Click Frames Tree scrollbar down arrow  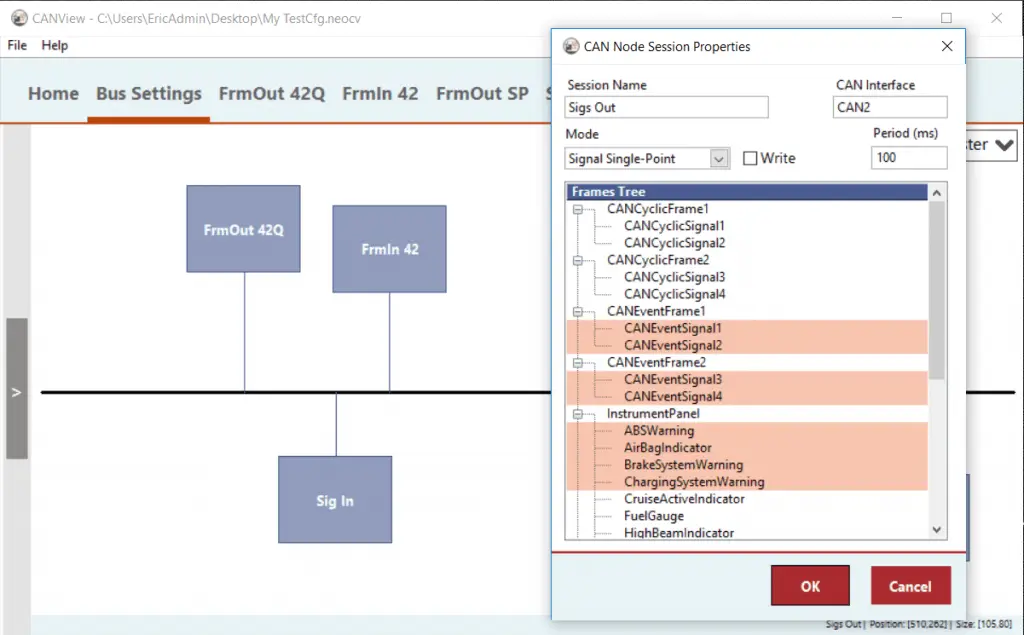(937, 530)
